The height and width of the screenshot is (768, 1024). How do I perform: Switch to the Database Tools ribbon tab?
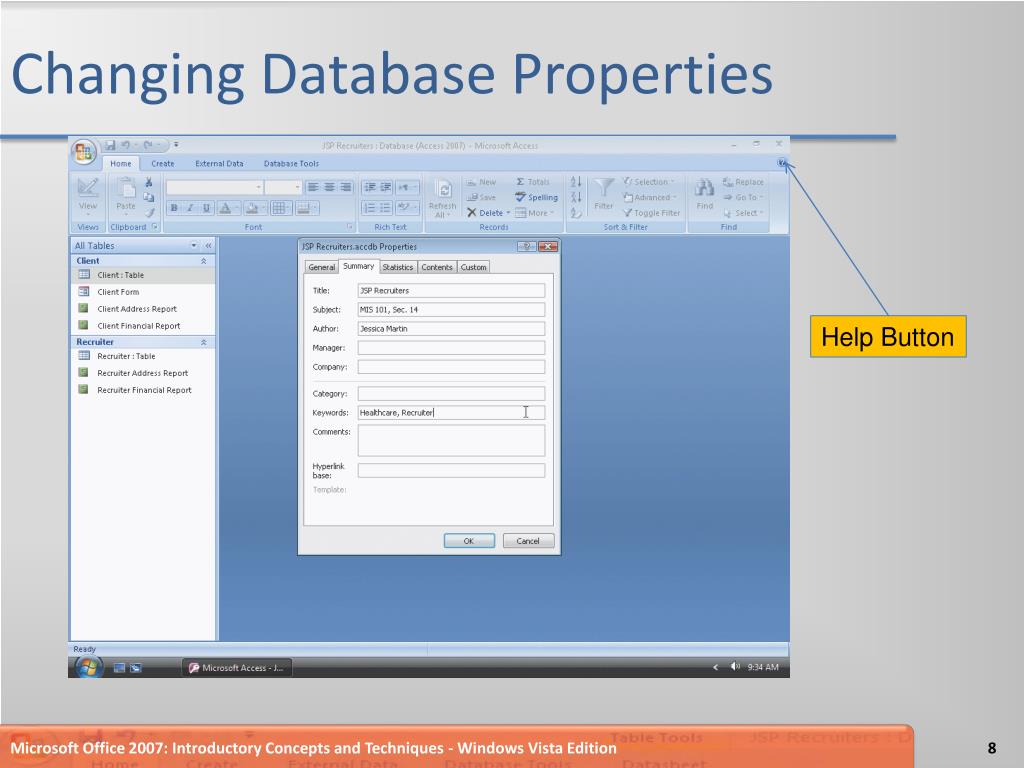pyautogui.click(x=291, y=164)
